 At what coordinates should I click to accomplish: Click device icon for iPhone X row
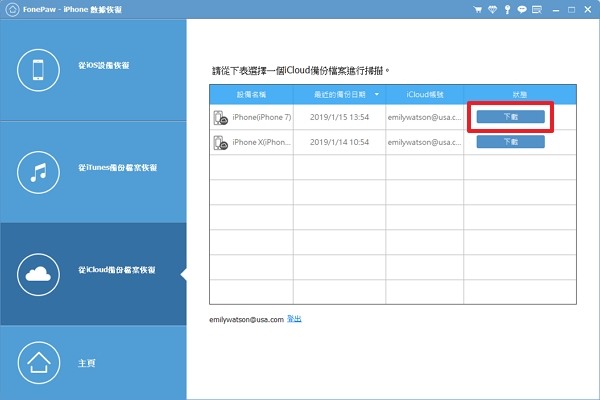[220, 142]
